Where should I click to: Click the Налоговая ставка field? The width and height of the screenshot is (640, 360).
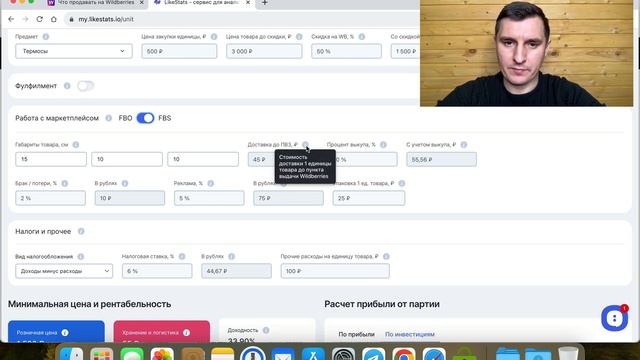(157, 271)
